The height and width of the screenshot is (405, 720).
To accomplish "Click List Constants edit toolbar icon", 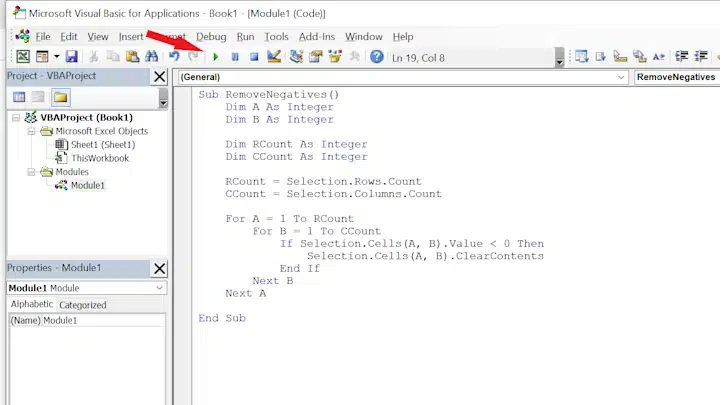I will [x=601, y=56].
